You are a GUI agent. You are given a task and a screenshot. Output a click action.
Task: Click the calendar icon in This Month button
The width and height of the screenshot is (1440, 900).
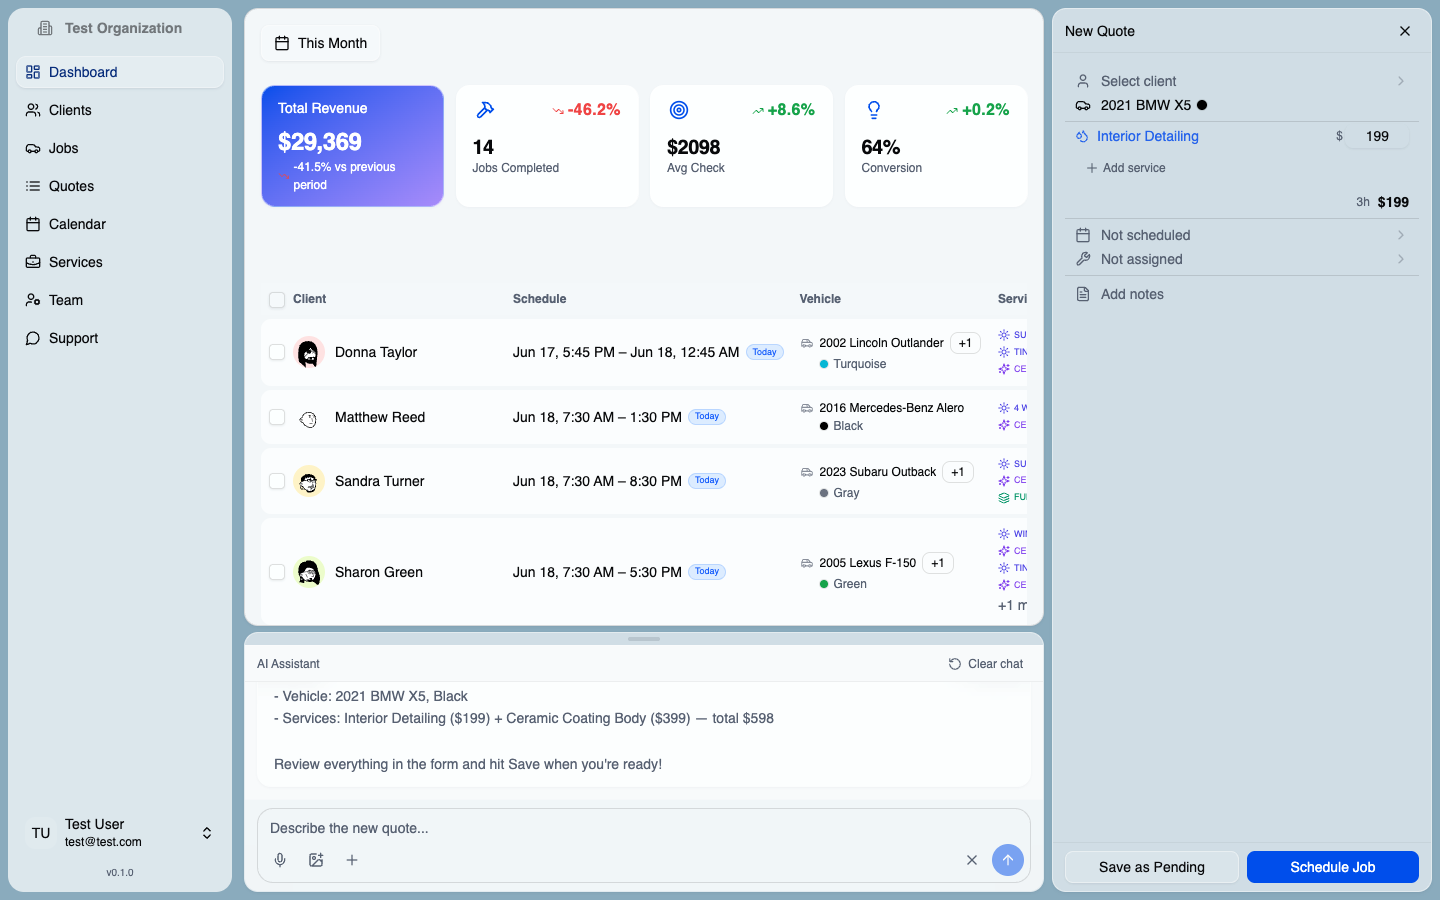tap(282, 43)
